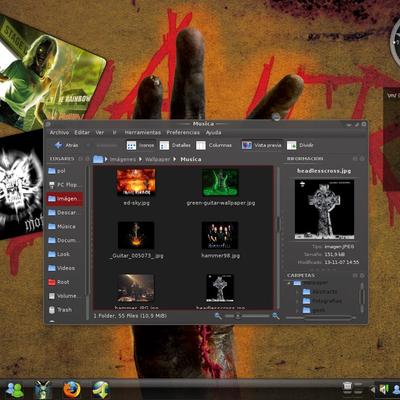Open the Ver menu
The width and height of the screenshot is (400, 400).
[100, 132]
